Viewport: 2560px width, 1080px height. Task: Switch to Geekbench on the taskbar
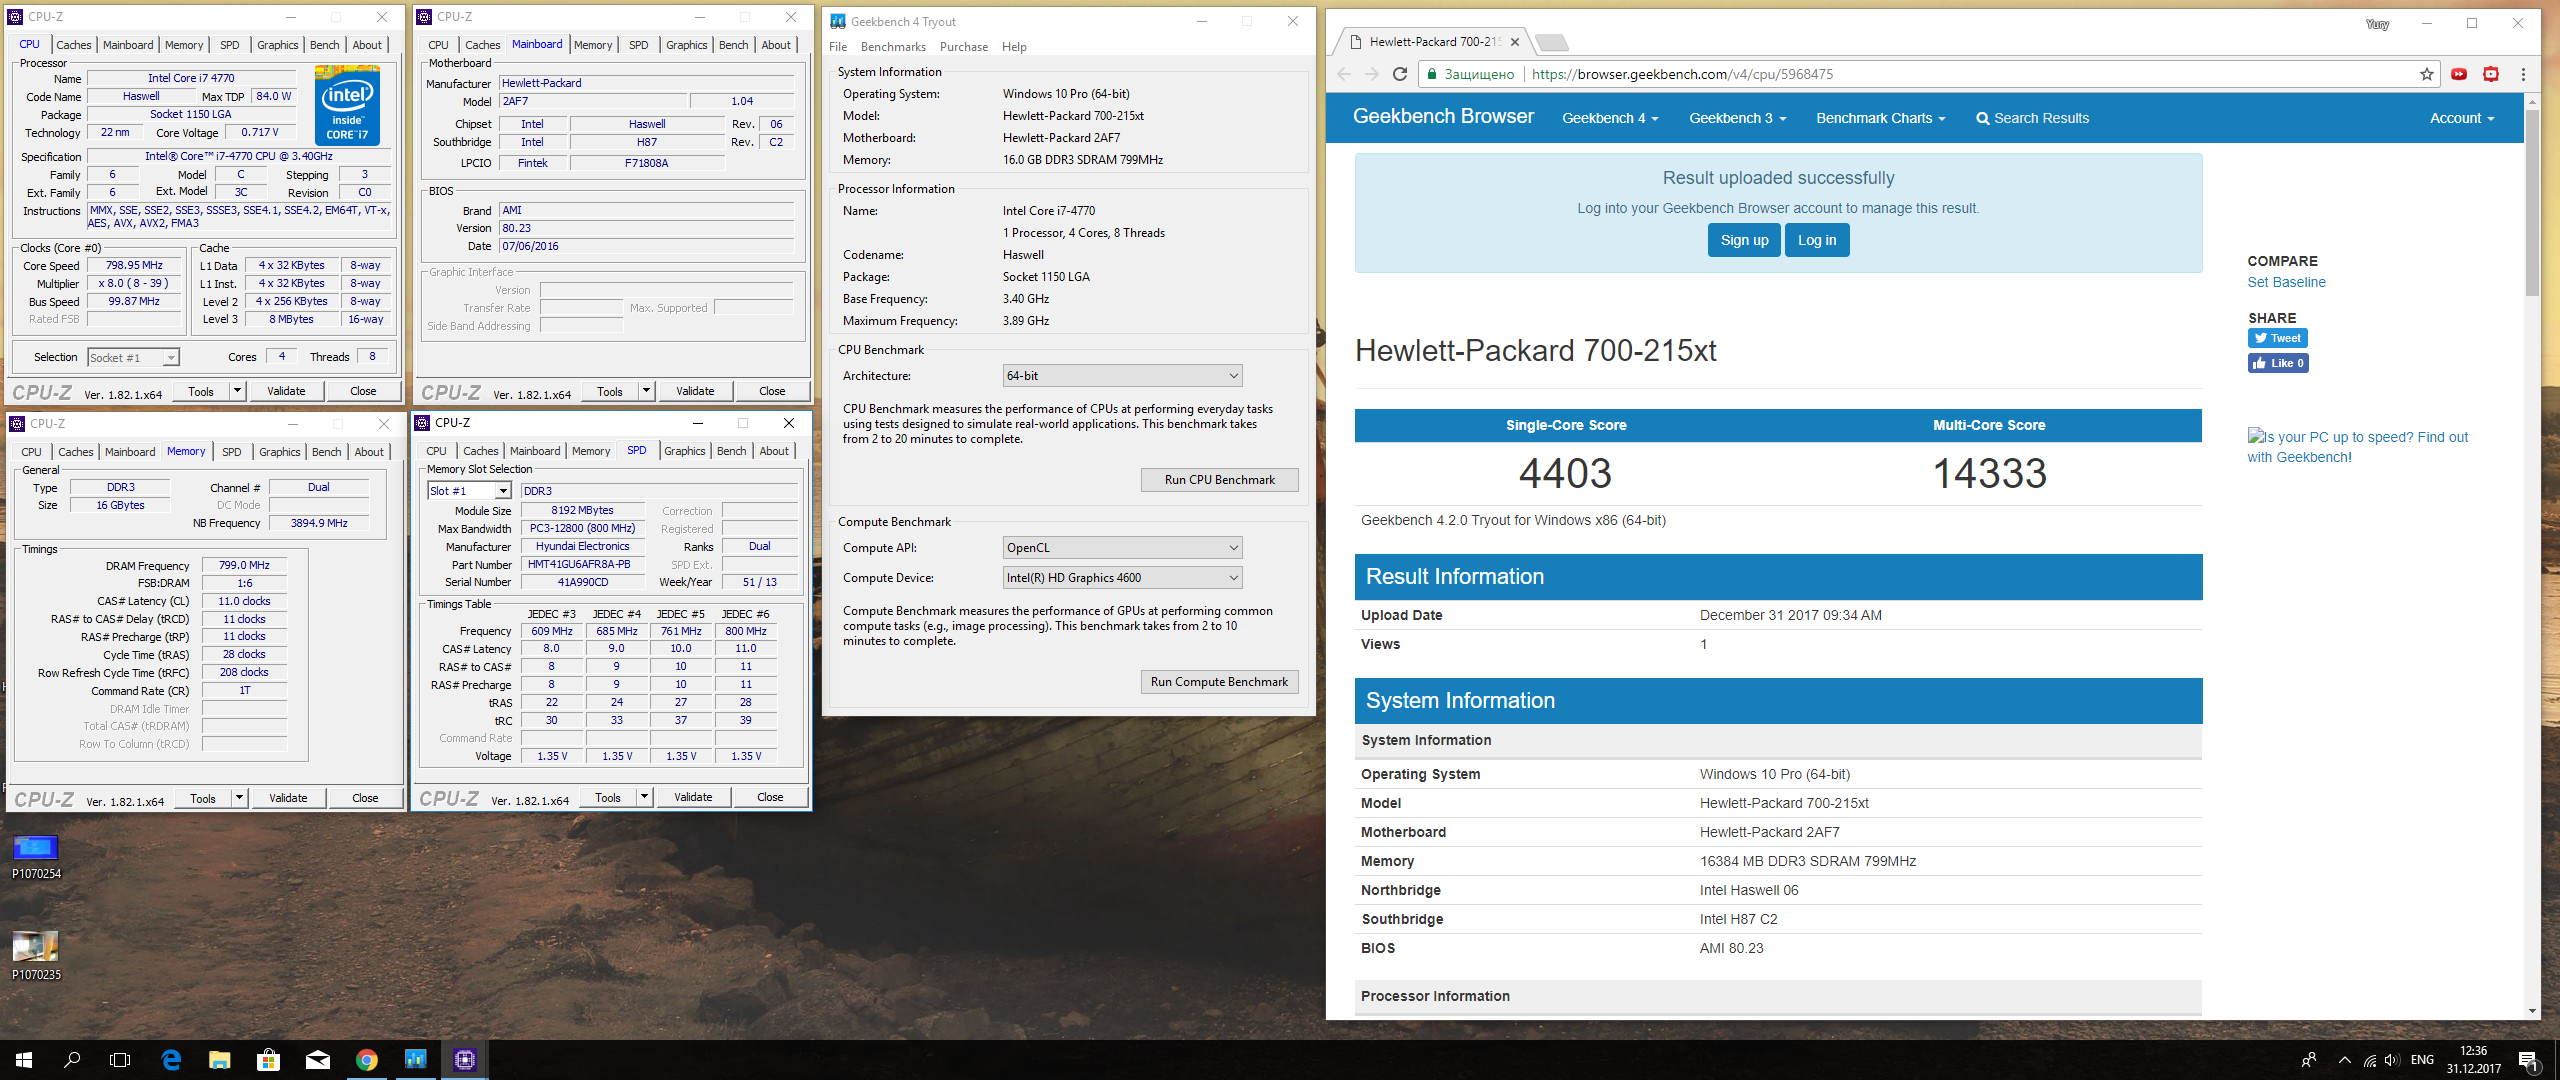coord(416,1060)
